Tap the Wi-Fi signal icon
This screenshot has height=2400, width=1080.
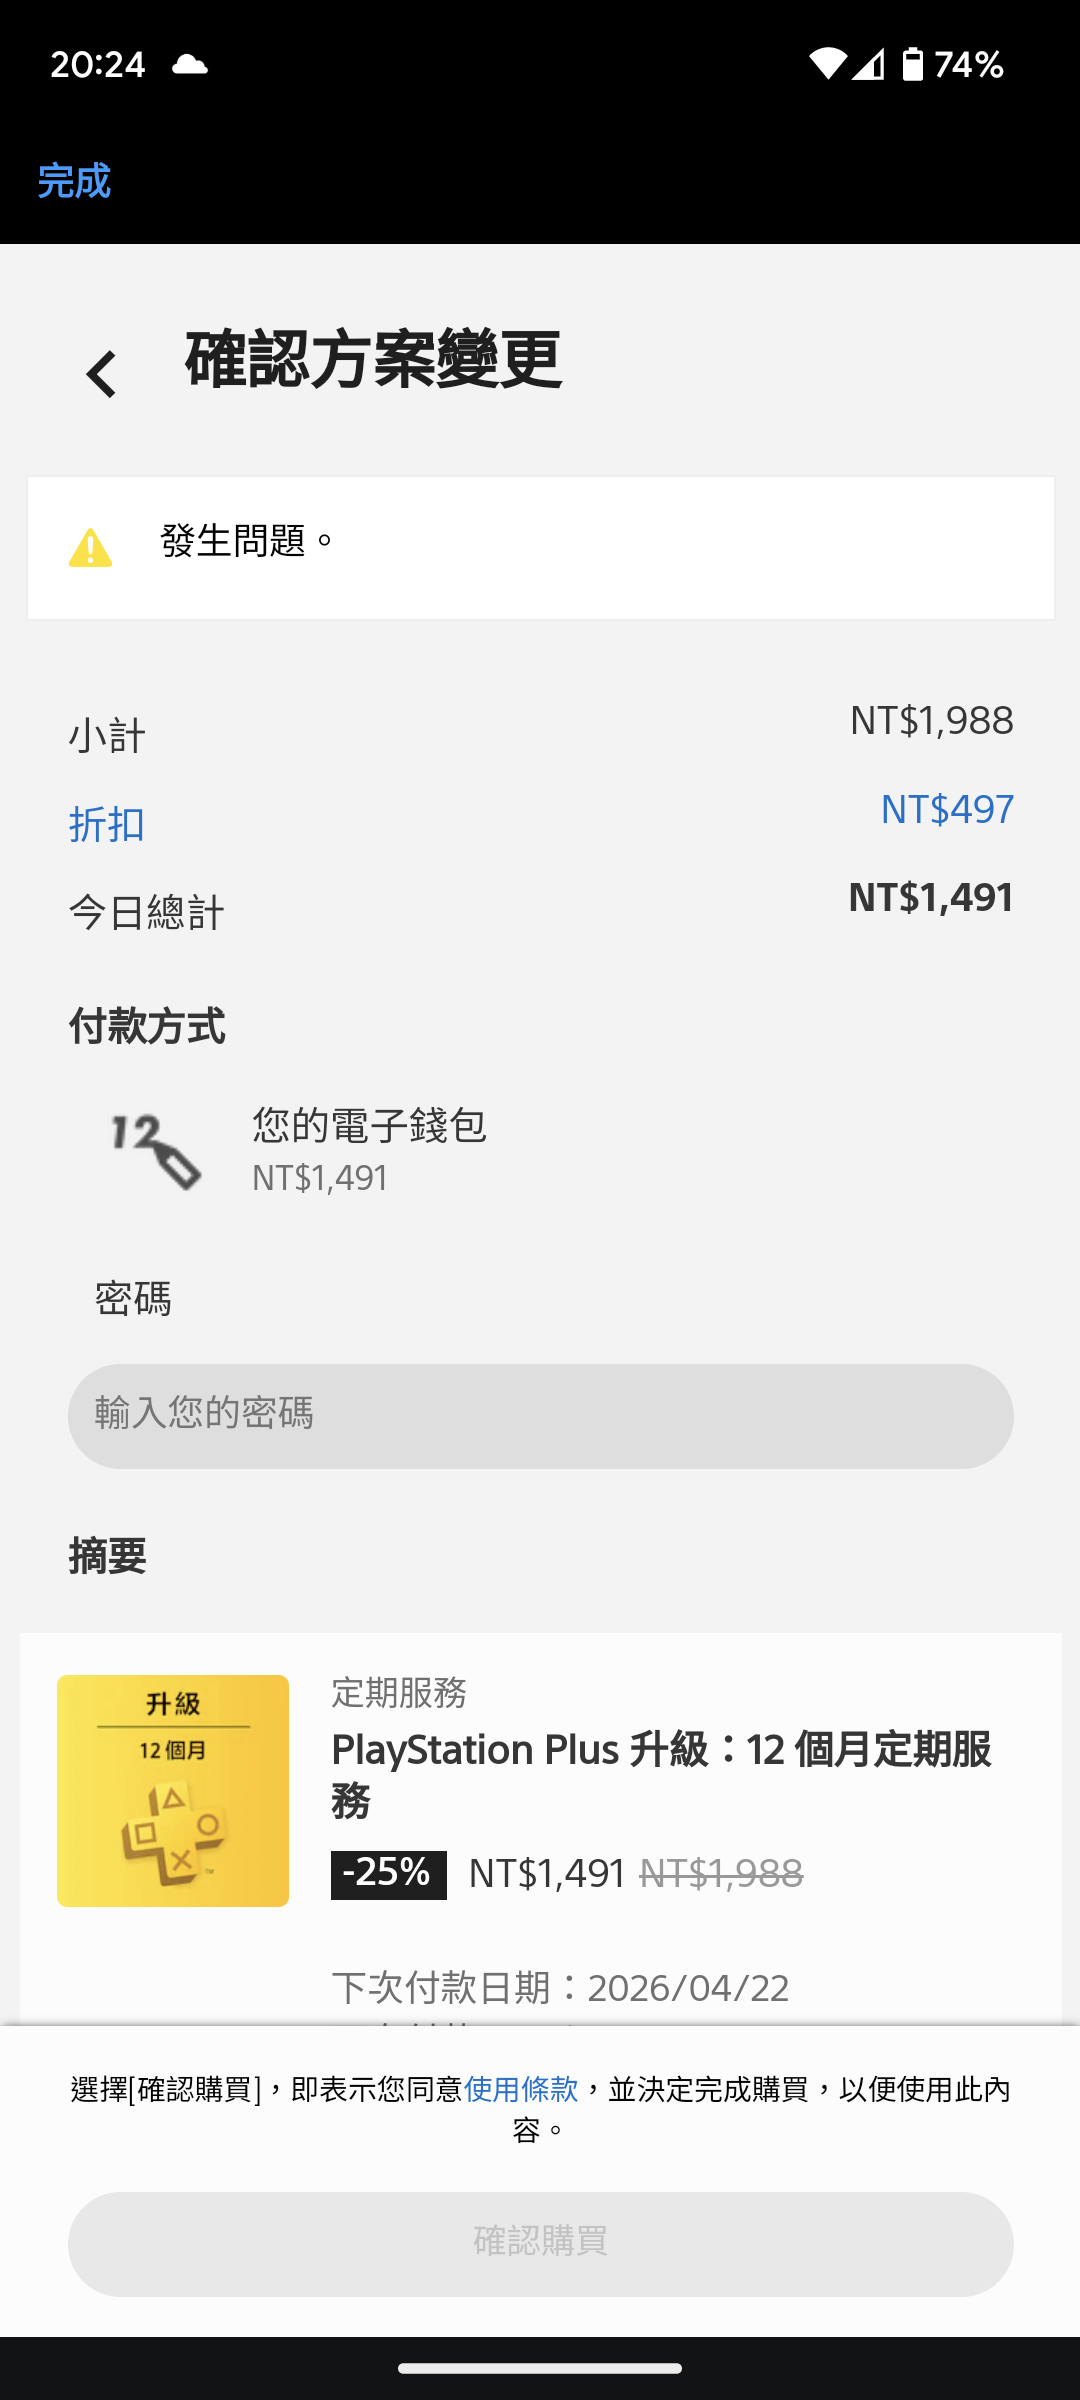[x=827, y=64]
